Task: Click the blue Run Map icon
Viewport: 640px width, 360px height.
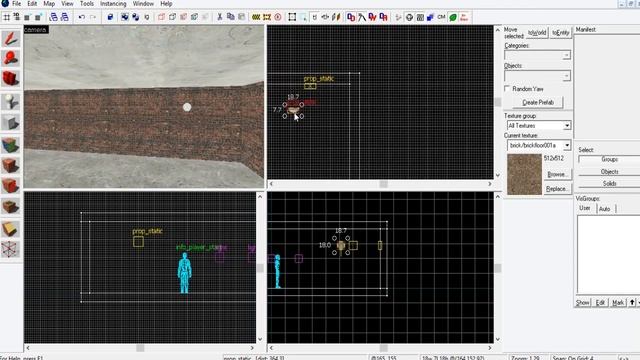Action: [431, 17]
